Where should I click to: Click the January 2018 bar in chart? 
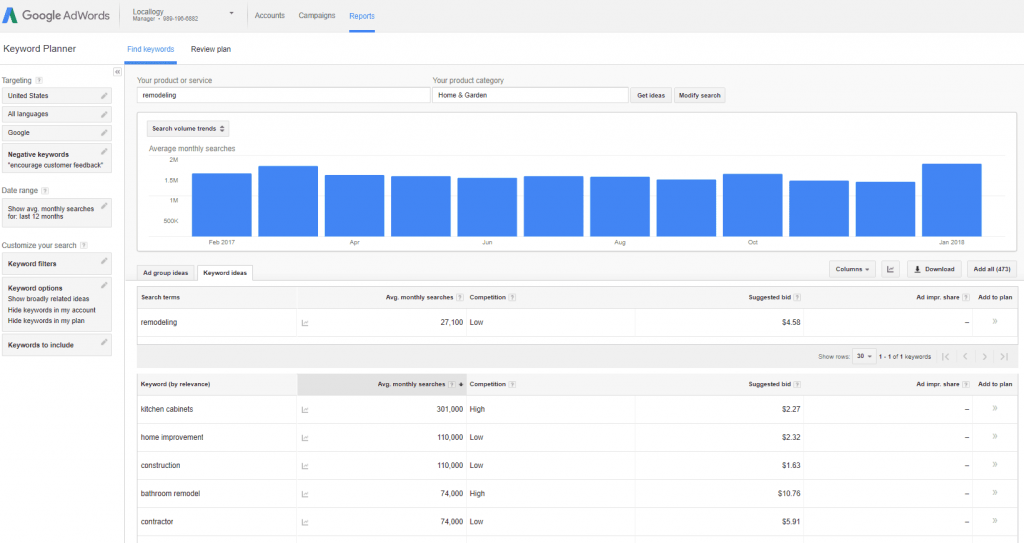tap(951, 200)
